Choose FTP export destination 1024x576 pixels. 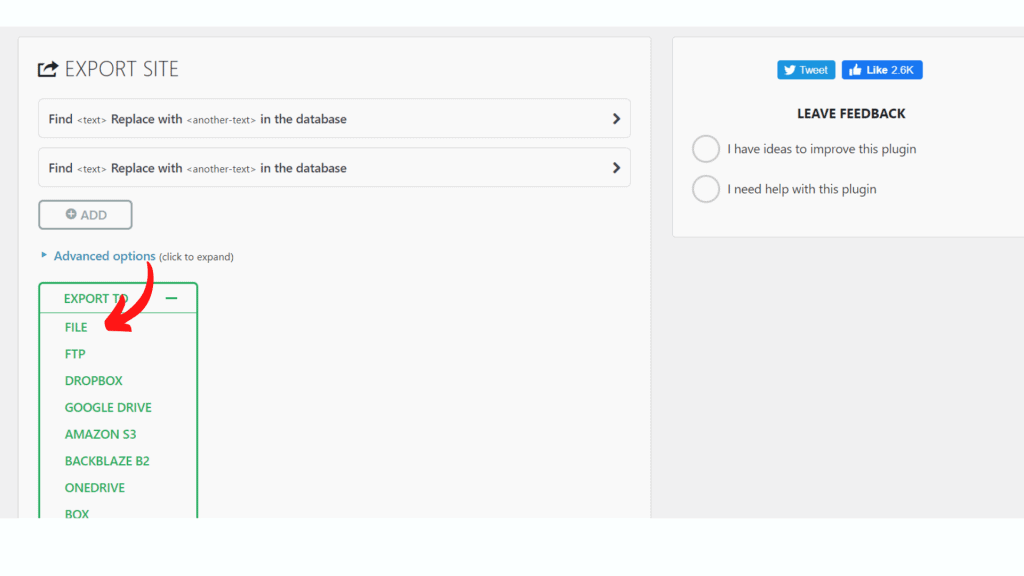click(75, 354)
